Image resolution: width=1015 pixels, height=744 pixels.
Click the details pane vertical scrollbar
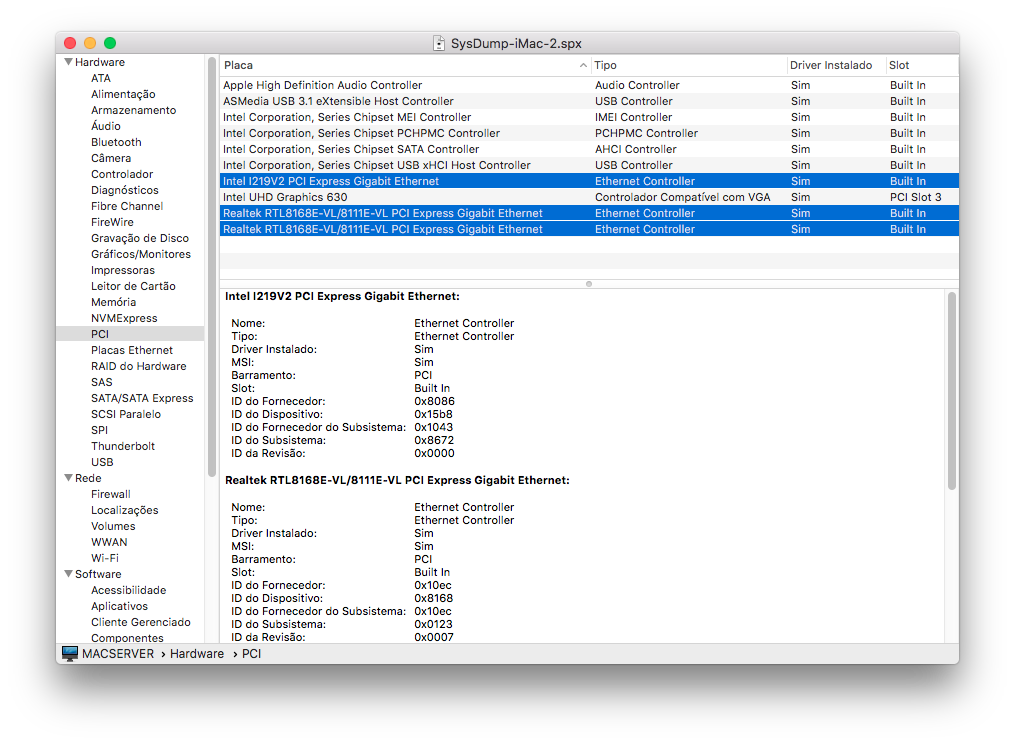point(951,390)
